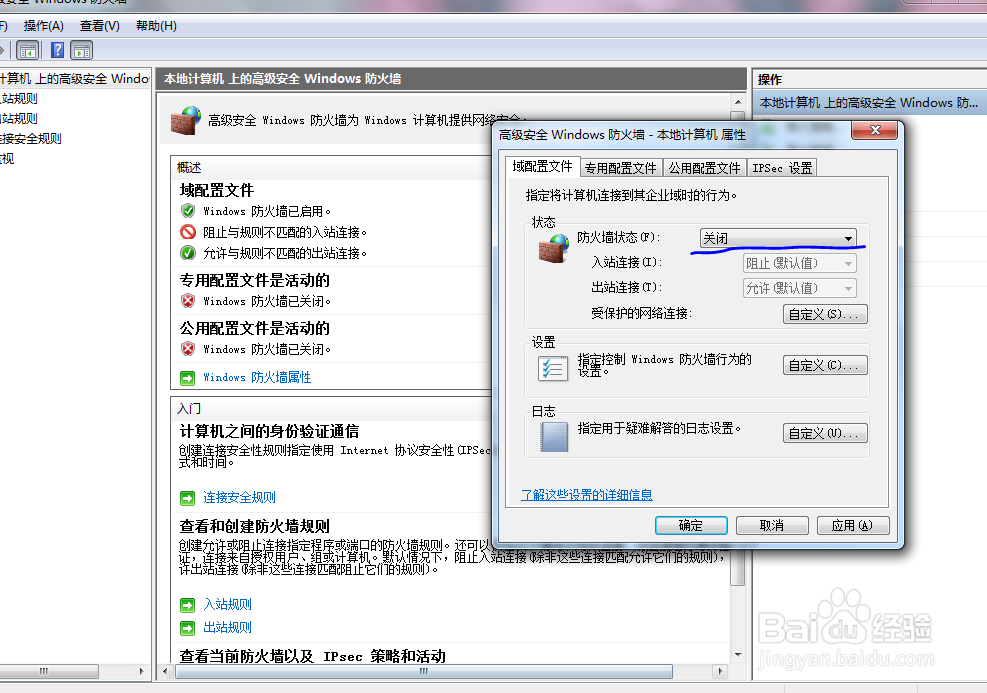Click the red shield under 公用配置文件是活动的
The height and width of the screenshot is (693, 987).
188,349
